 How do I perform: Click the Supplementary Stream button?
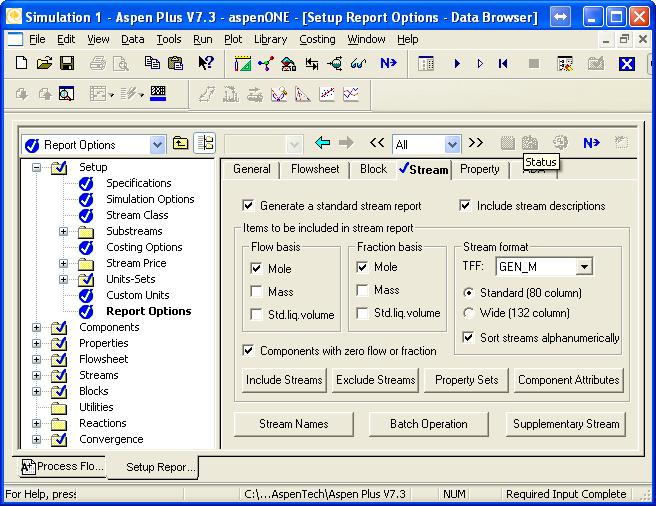(x=566, y=424)
